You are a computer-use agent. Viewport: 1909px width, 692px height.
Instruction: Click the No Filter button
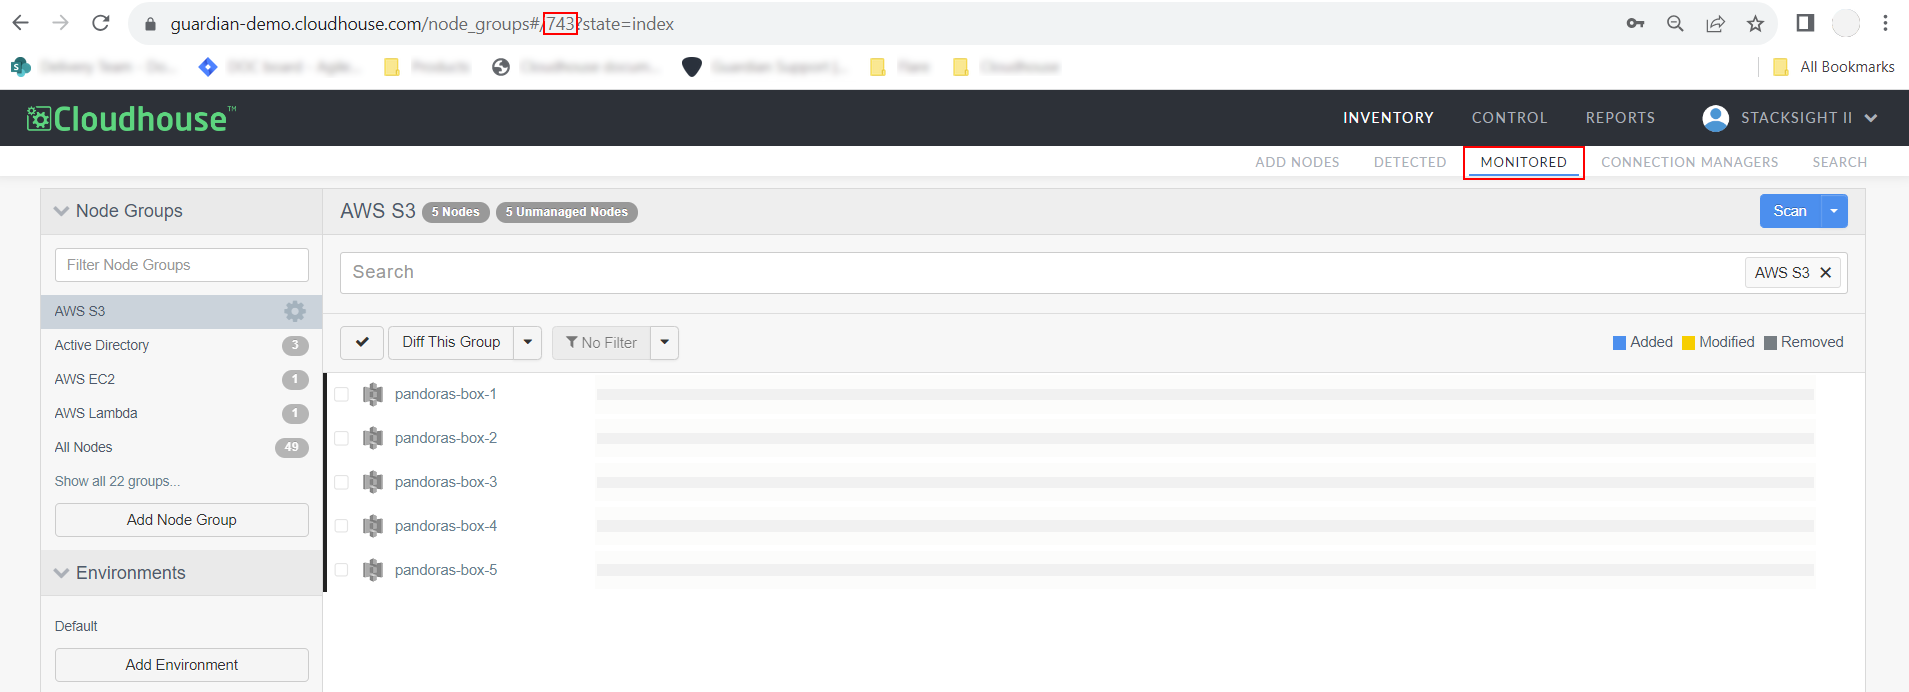click(x=601, y=342)
